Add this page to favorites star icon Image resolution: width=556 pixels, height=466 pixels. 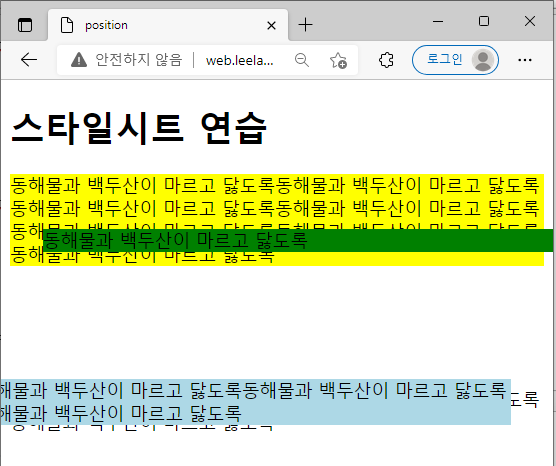click(338, 60)
